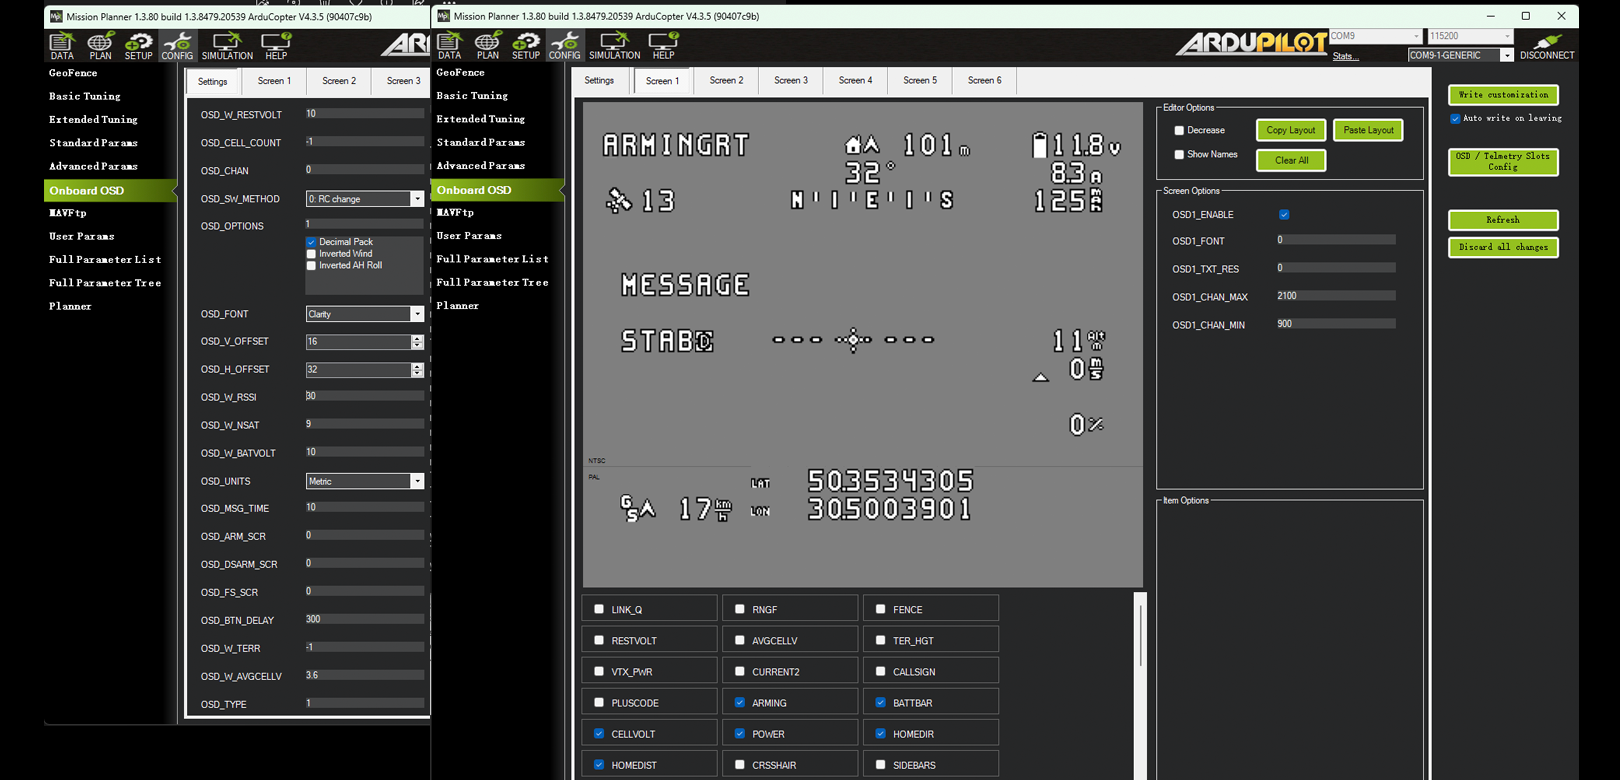
Task: Click the item list vertical scrollbar
Action: point(1140,686)
